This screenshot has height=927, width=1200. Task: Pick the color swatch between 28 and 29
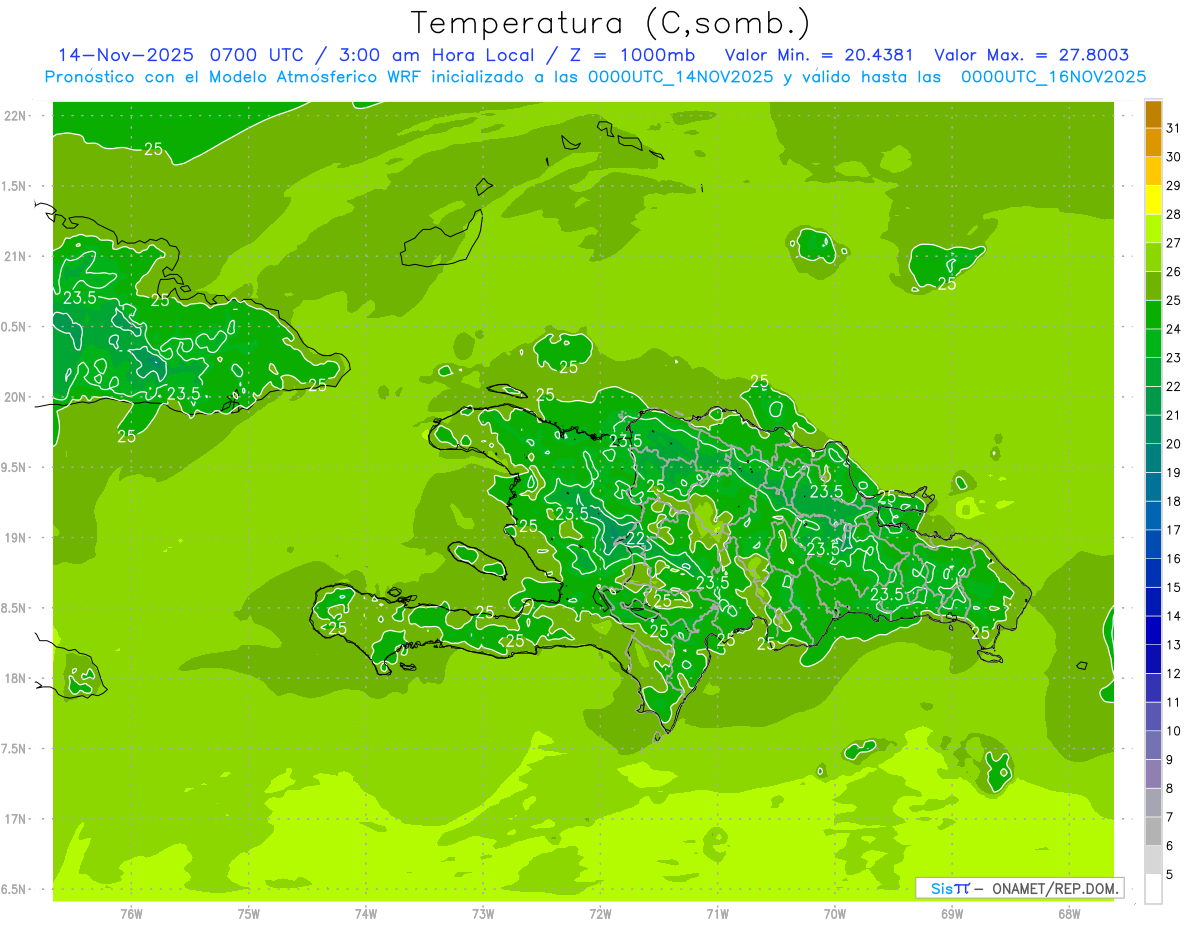pos(1153,200)
